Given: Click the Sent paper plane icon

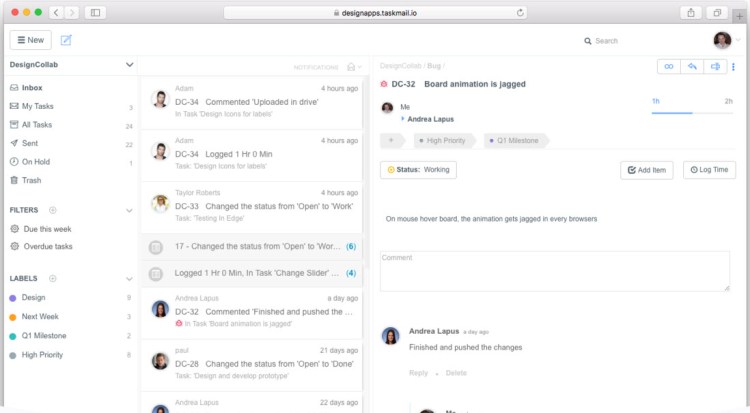Looking at the screenshot, I should pos(14,143).
